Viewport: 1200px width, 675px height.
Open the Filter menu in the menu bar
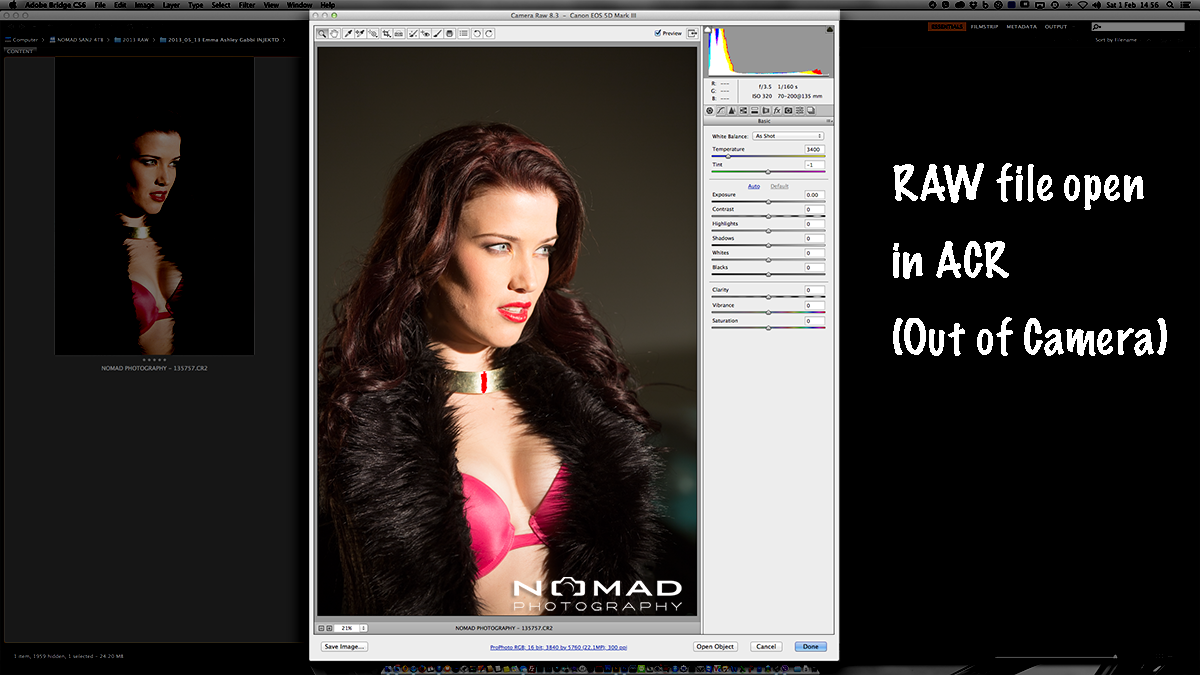[247, 5]
